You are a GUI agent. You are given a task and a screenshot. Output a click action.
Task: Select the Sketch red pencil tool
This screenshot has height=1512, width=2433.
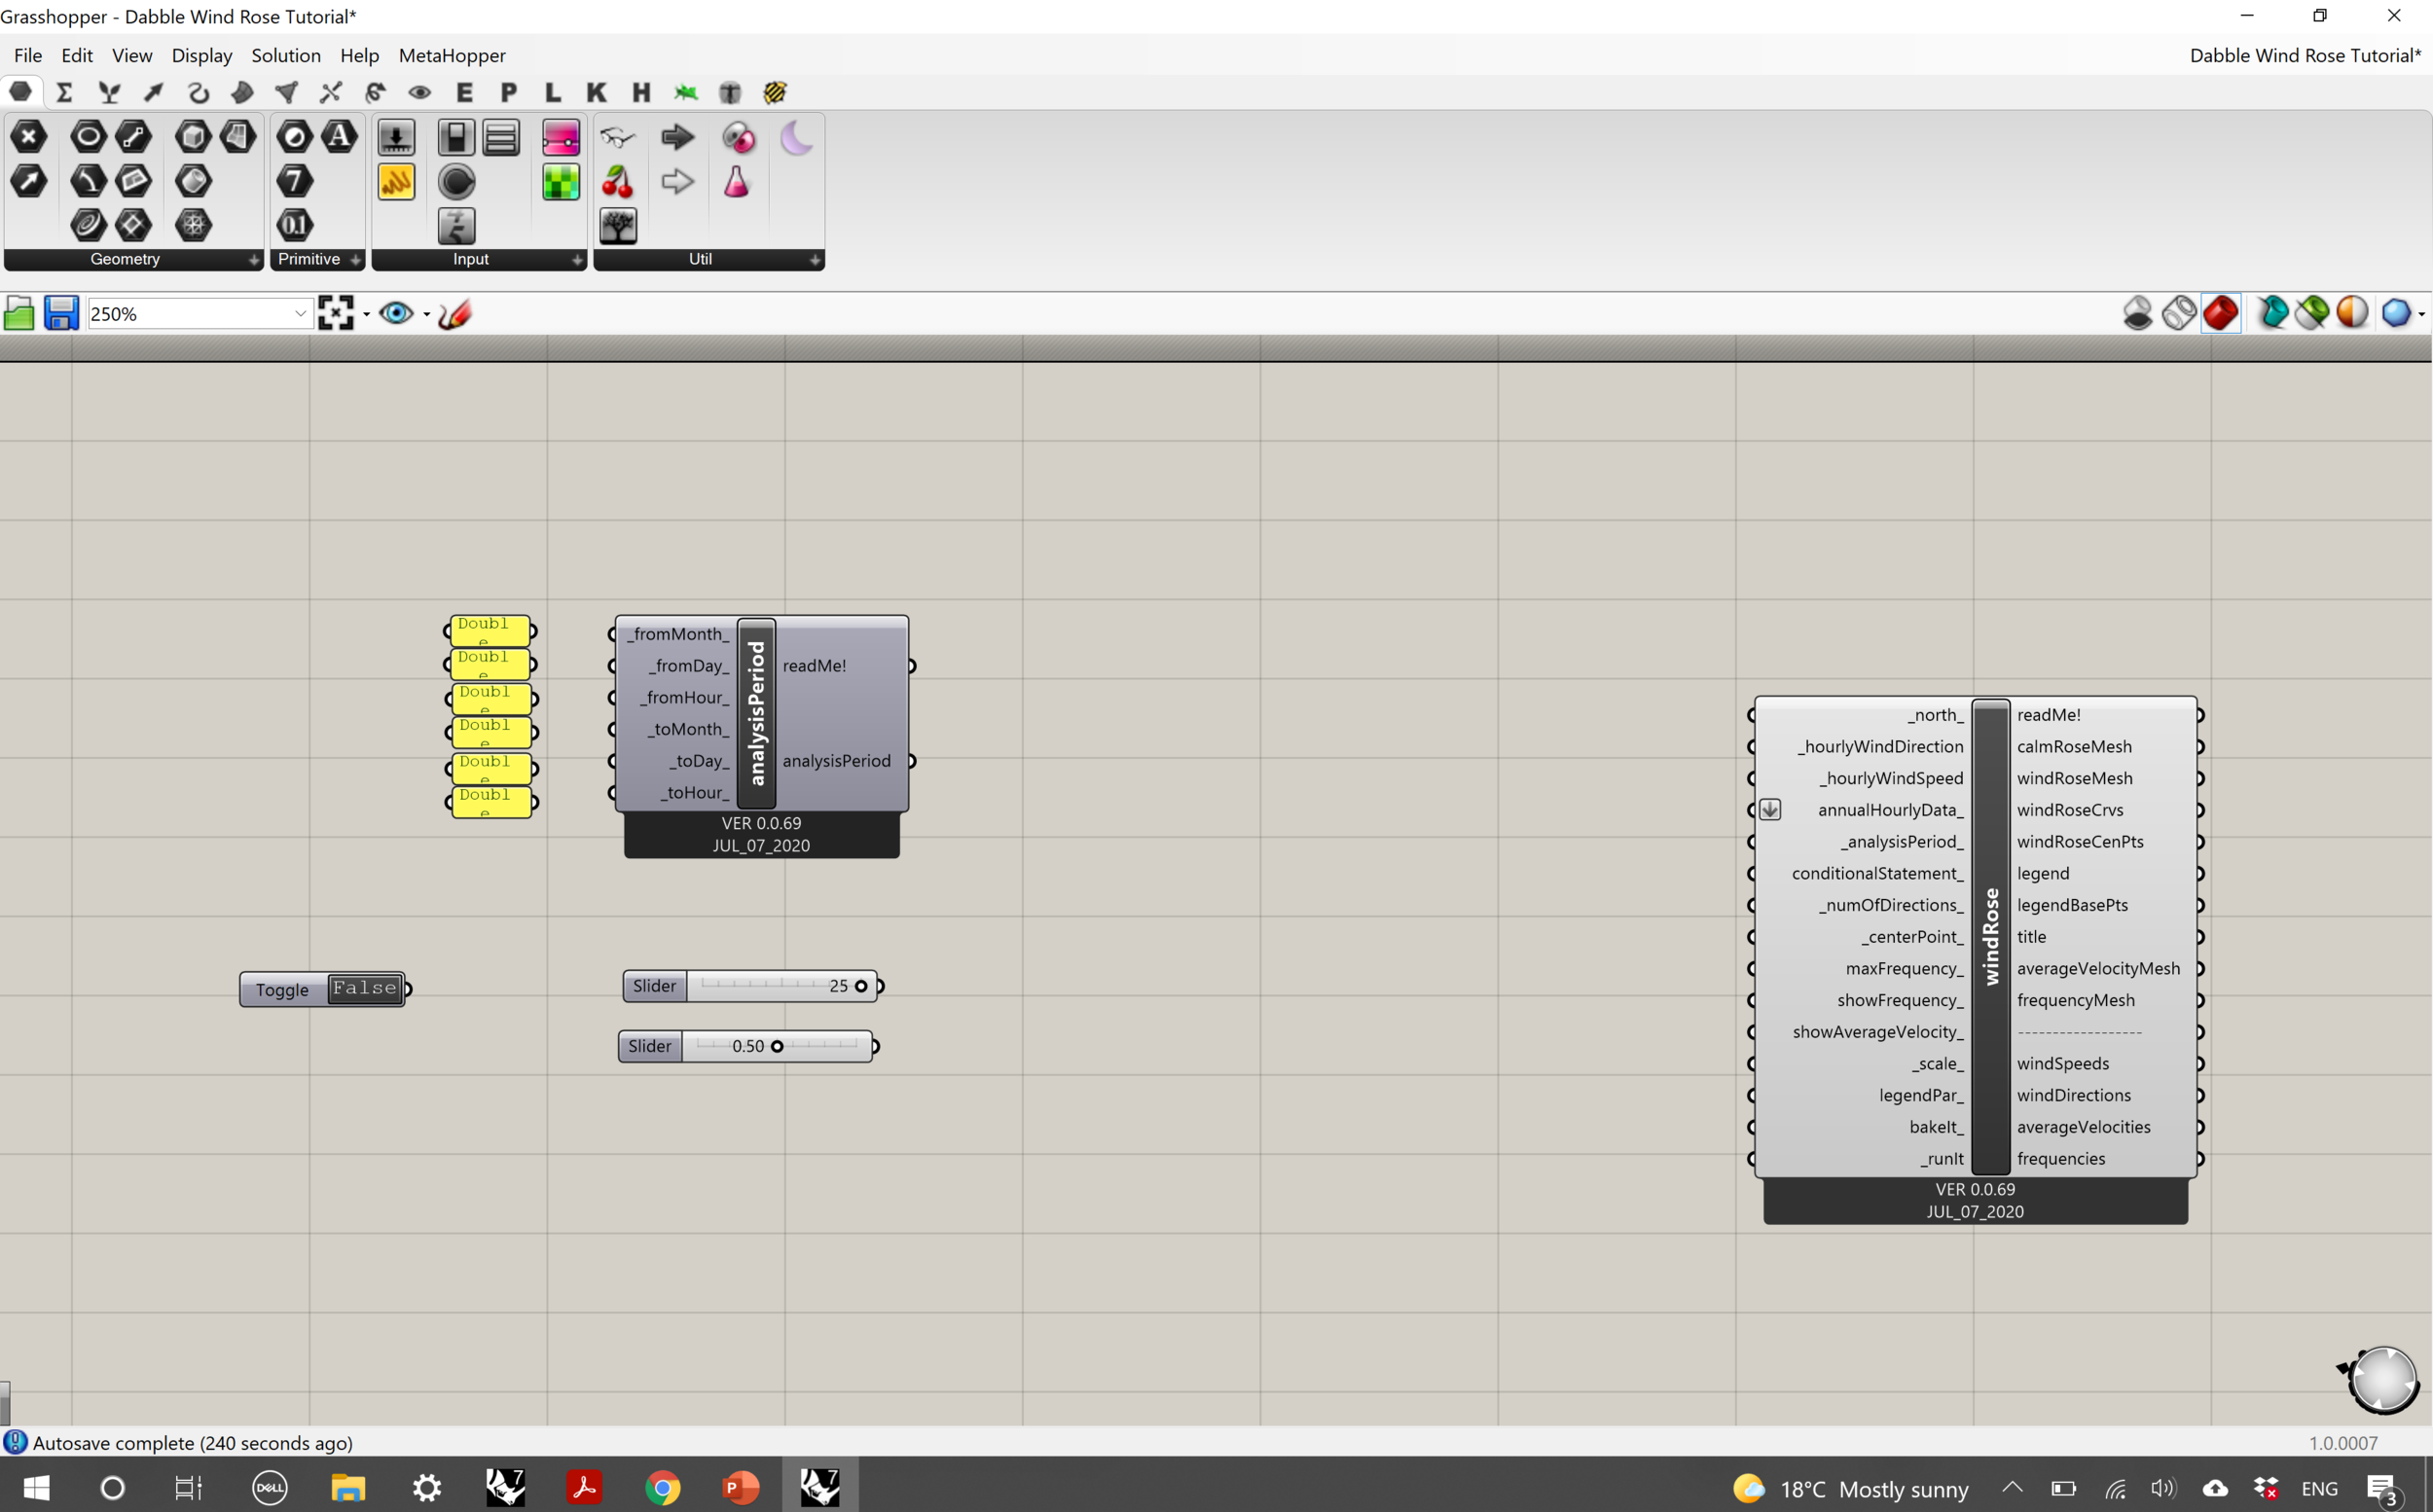[x=455, y=314]
